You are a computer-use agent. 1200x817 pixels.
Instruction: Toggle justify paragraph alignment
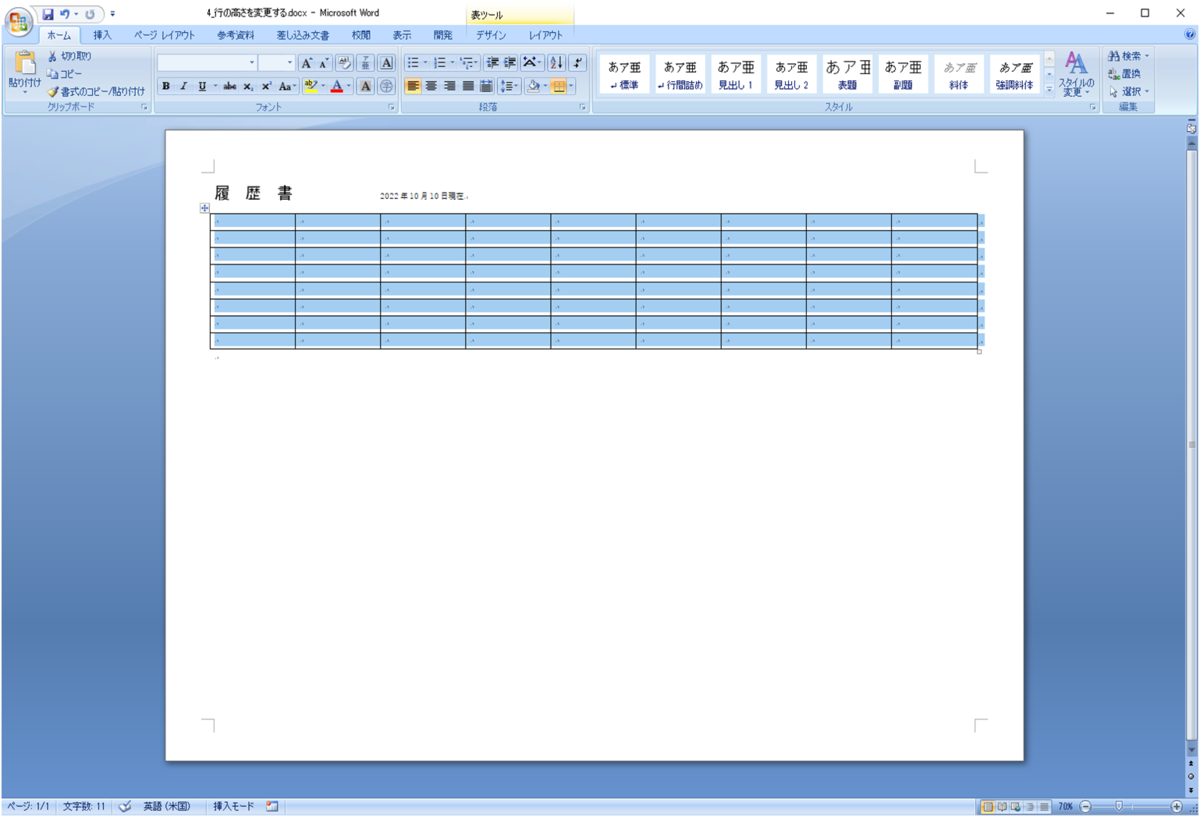coord(467,86)
